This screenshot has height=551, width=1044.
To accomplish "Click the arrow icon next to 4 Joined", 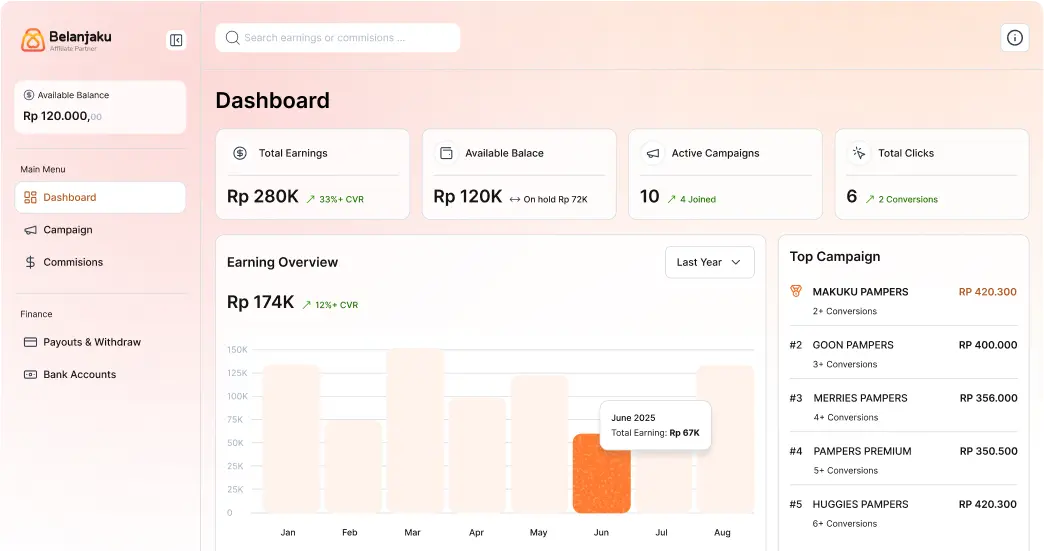I will coord(671,199).
